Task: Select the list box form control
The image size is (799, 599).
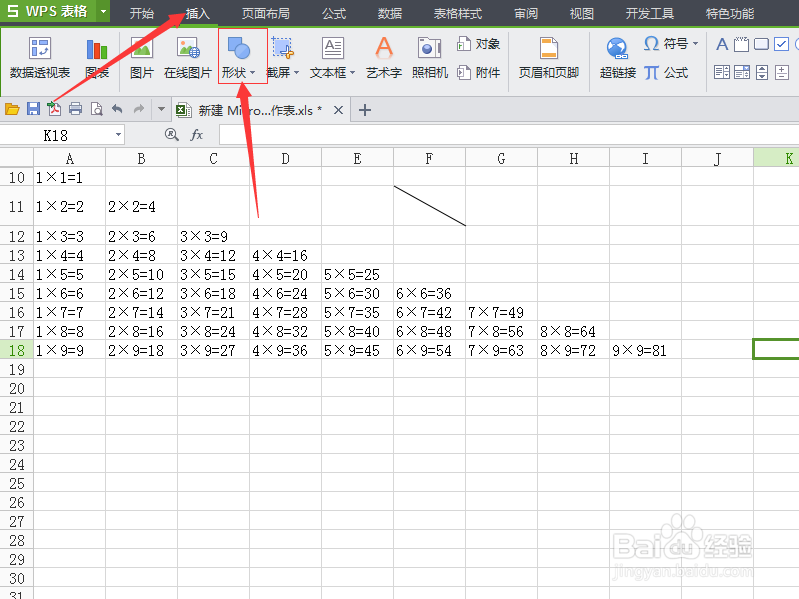Action: pos(722,72)
